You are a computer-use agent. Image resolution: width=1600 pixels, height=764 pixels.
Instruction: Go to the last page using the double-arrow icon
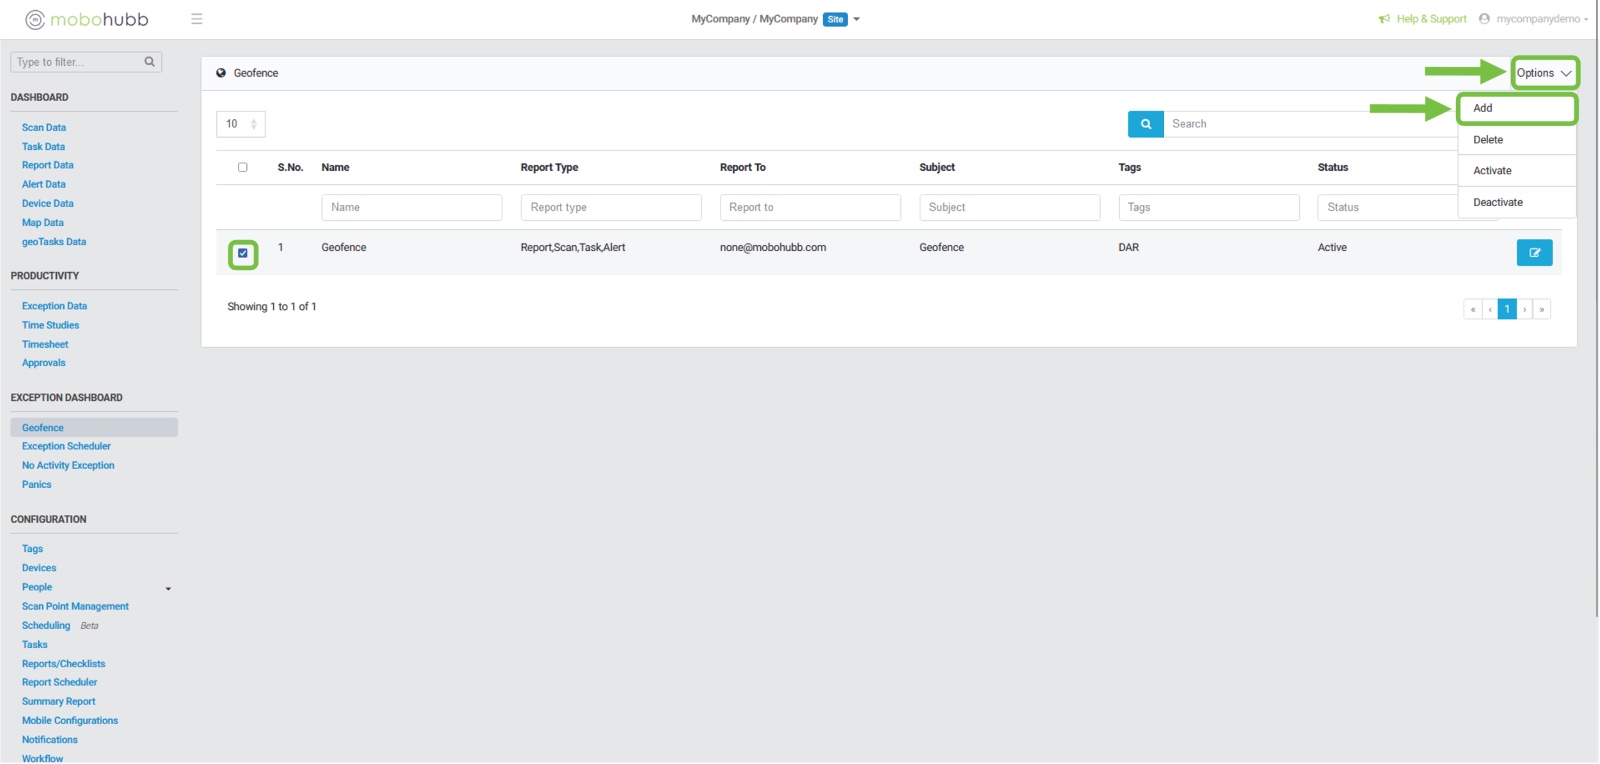click(1542, 310)
